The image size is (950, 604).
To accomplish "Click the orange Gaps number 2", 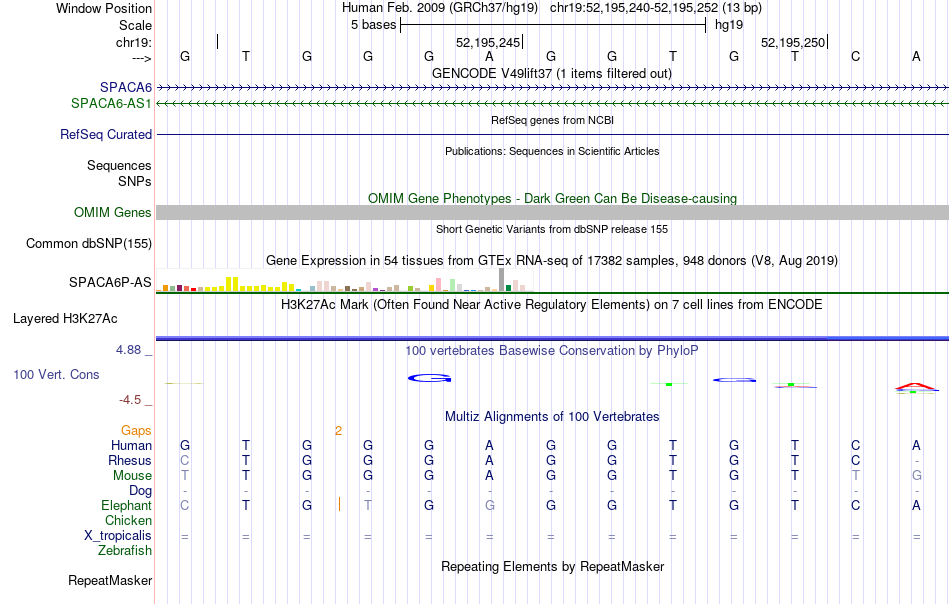I will (x=338, y=431).
